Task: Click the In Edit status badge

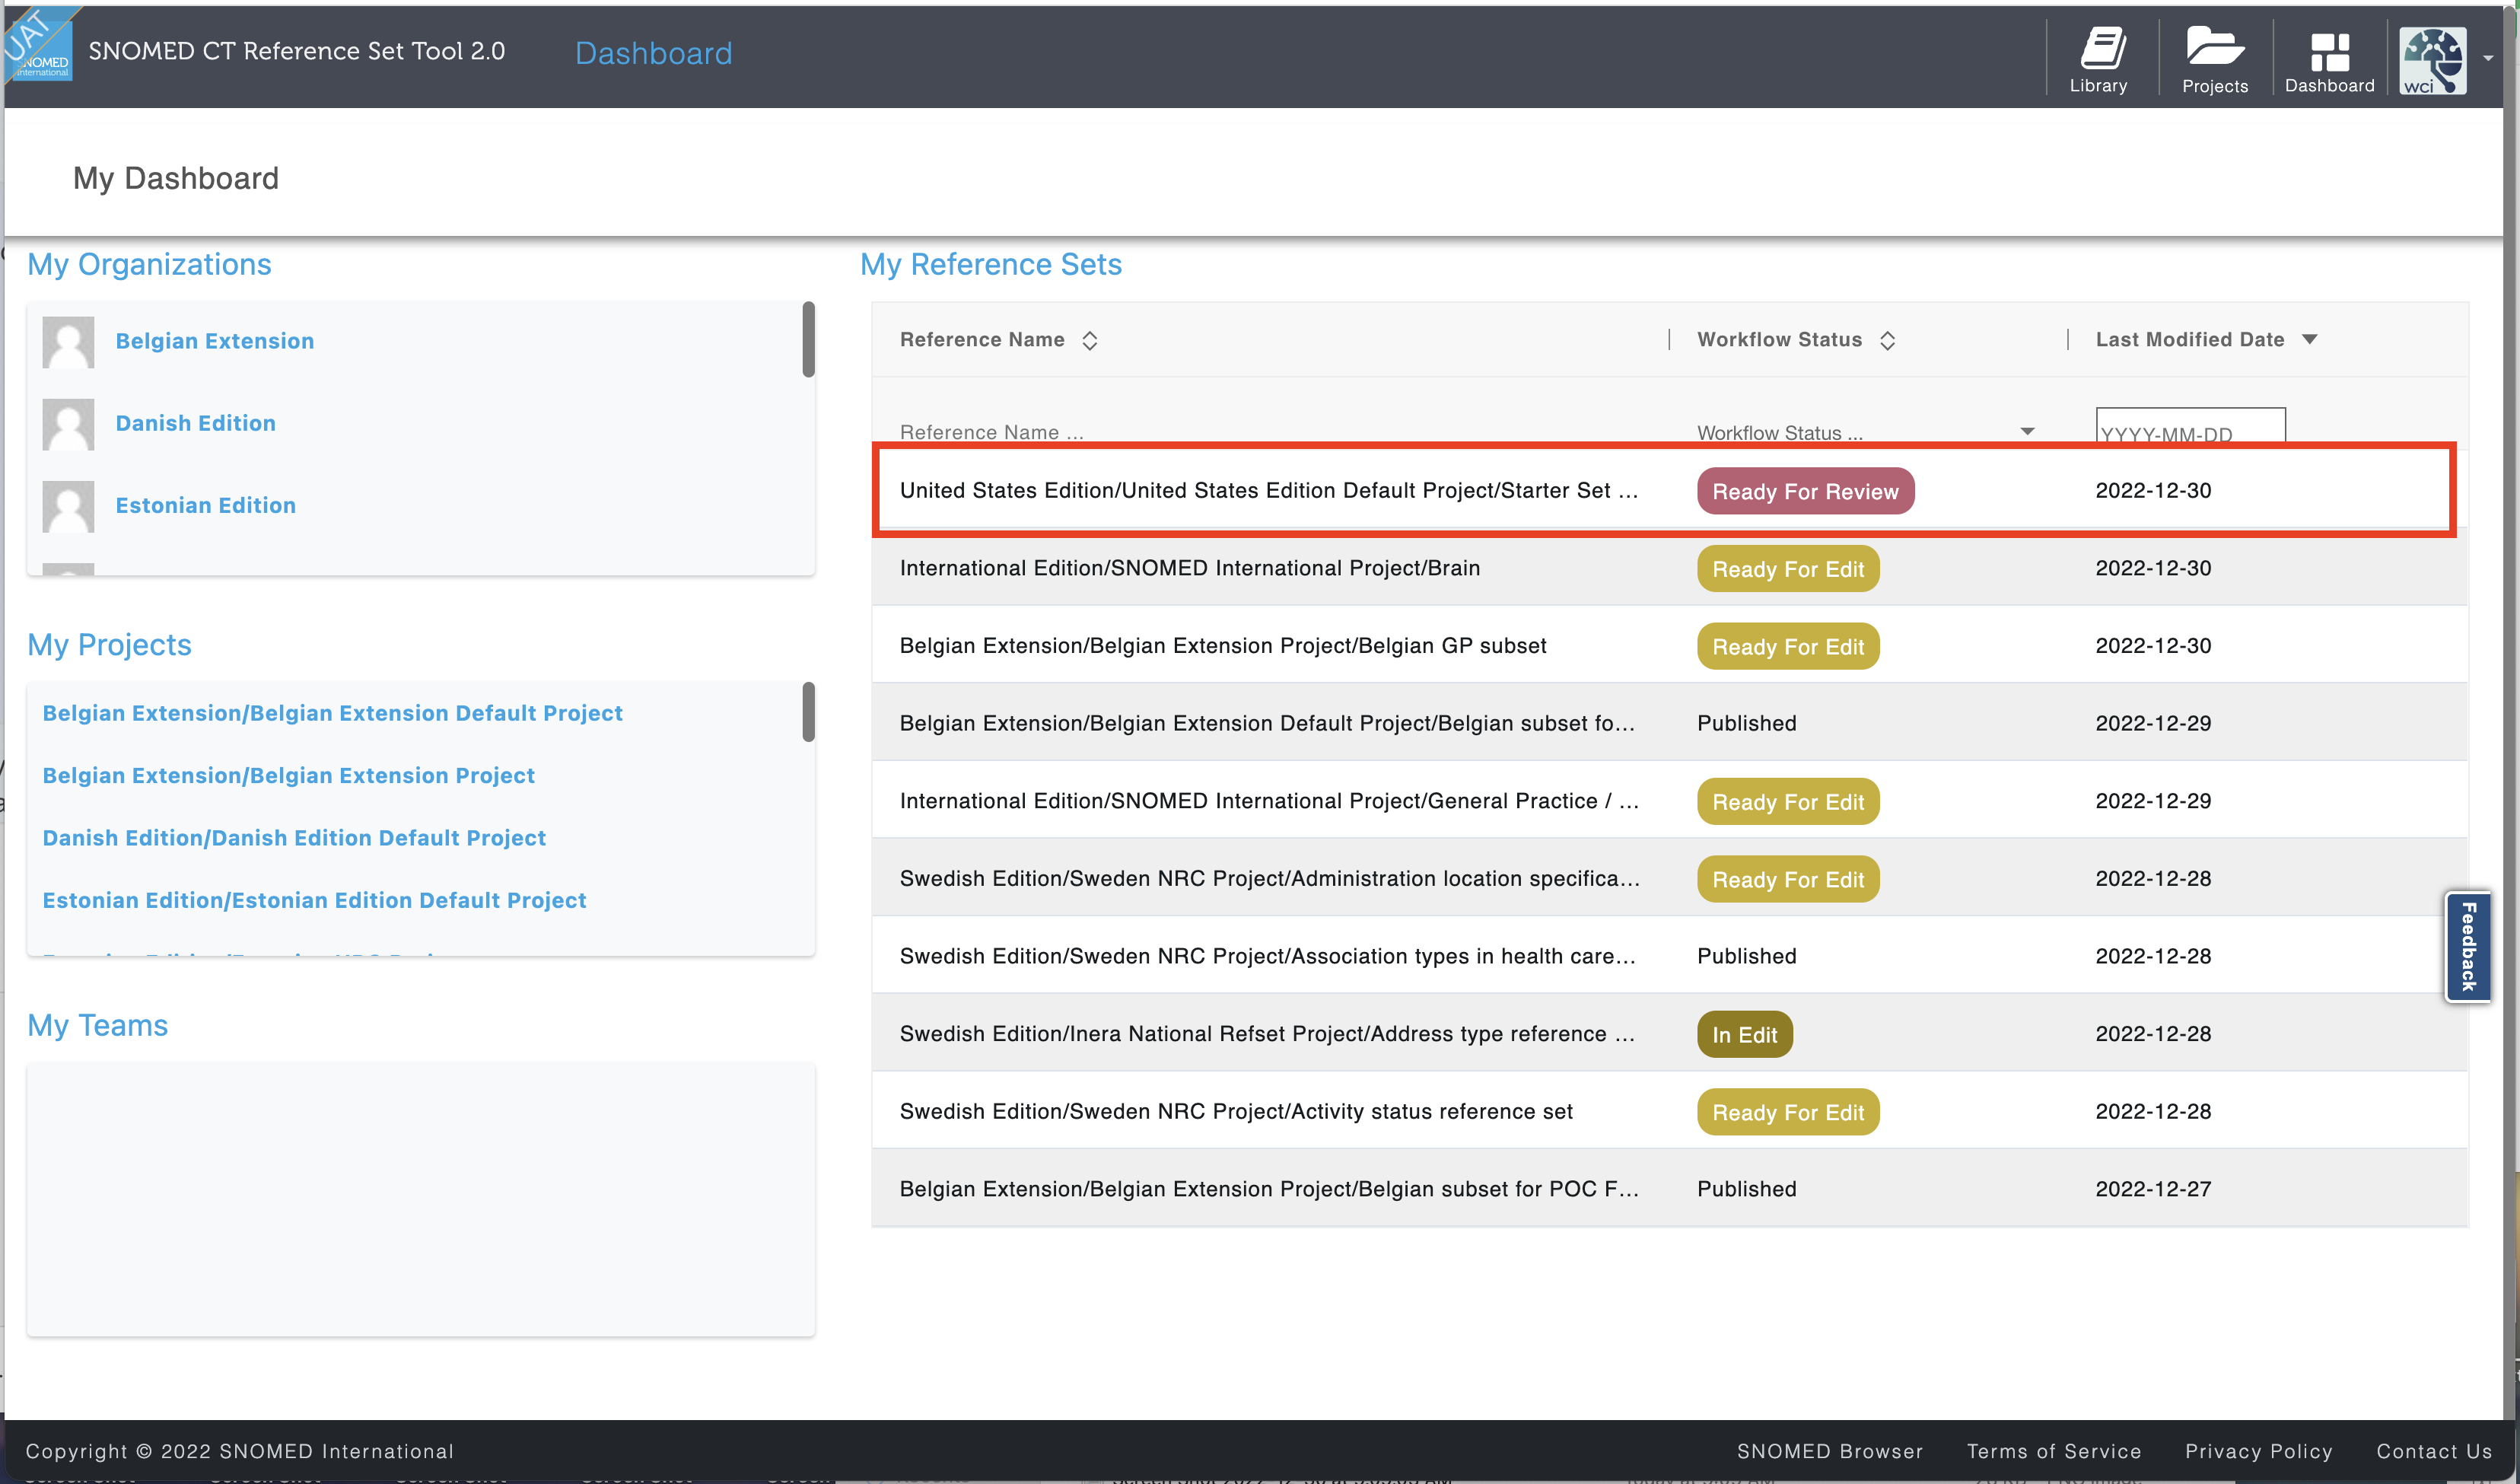Action: [x=1744, y=1035]
